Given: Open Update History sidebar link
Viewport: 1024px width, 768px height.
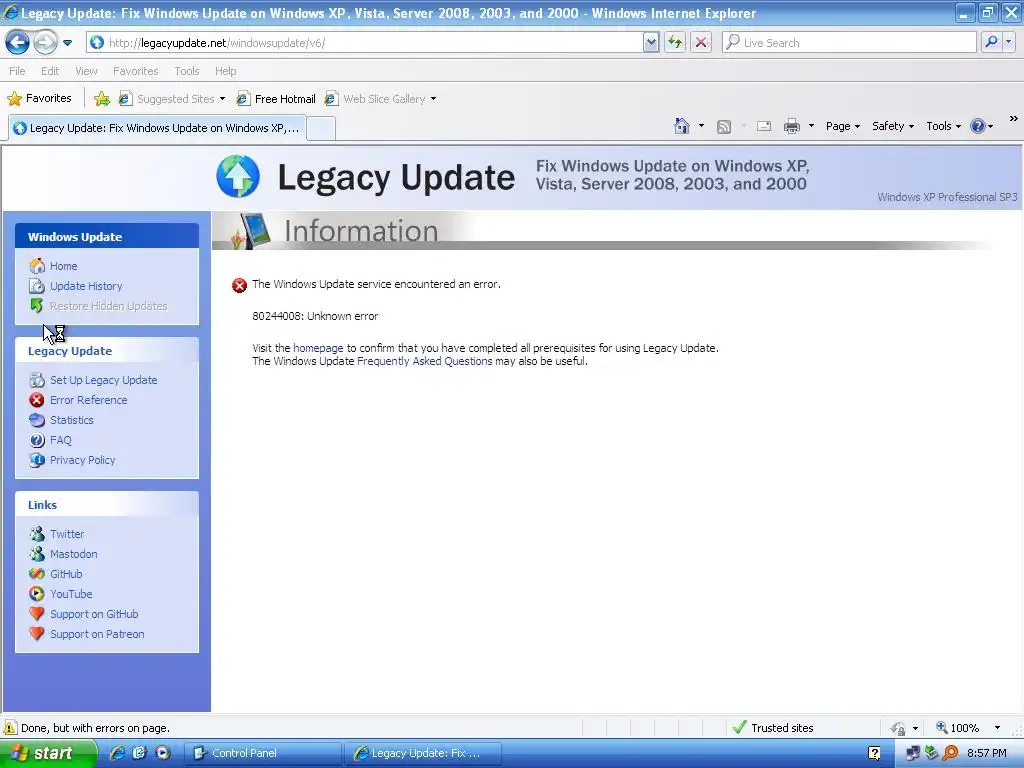Looking at the screenshot, I should (x=86, y=286).
